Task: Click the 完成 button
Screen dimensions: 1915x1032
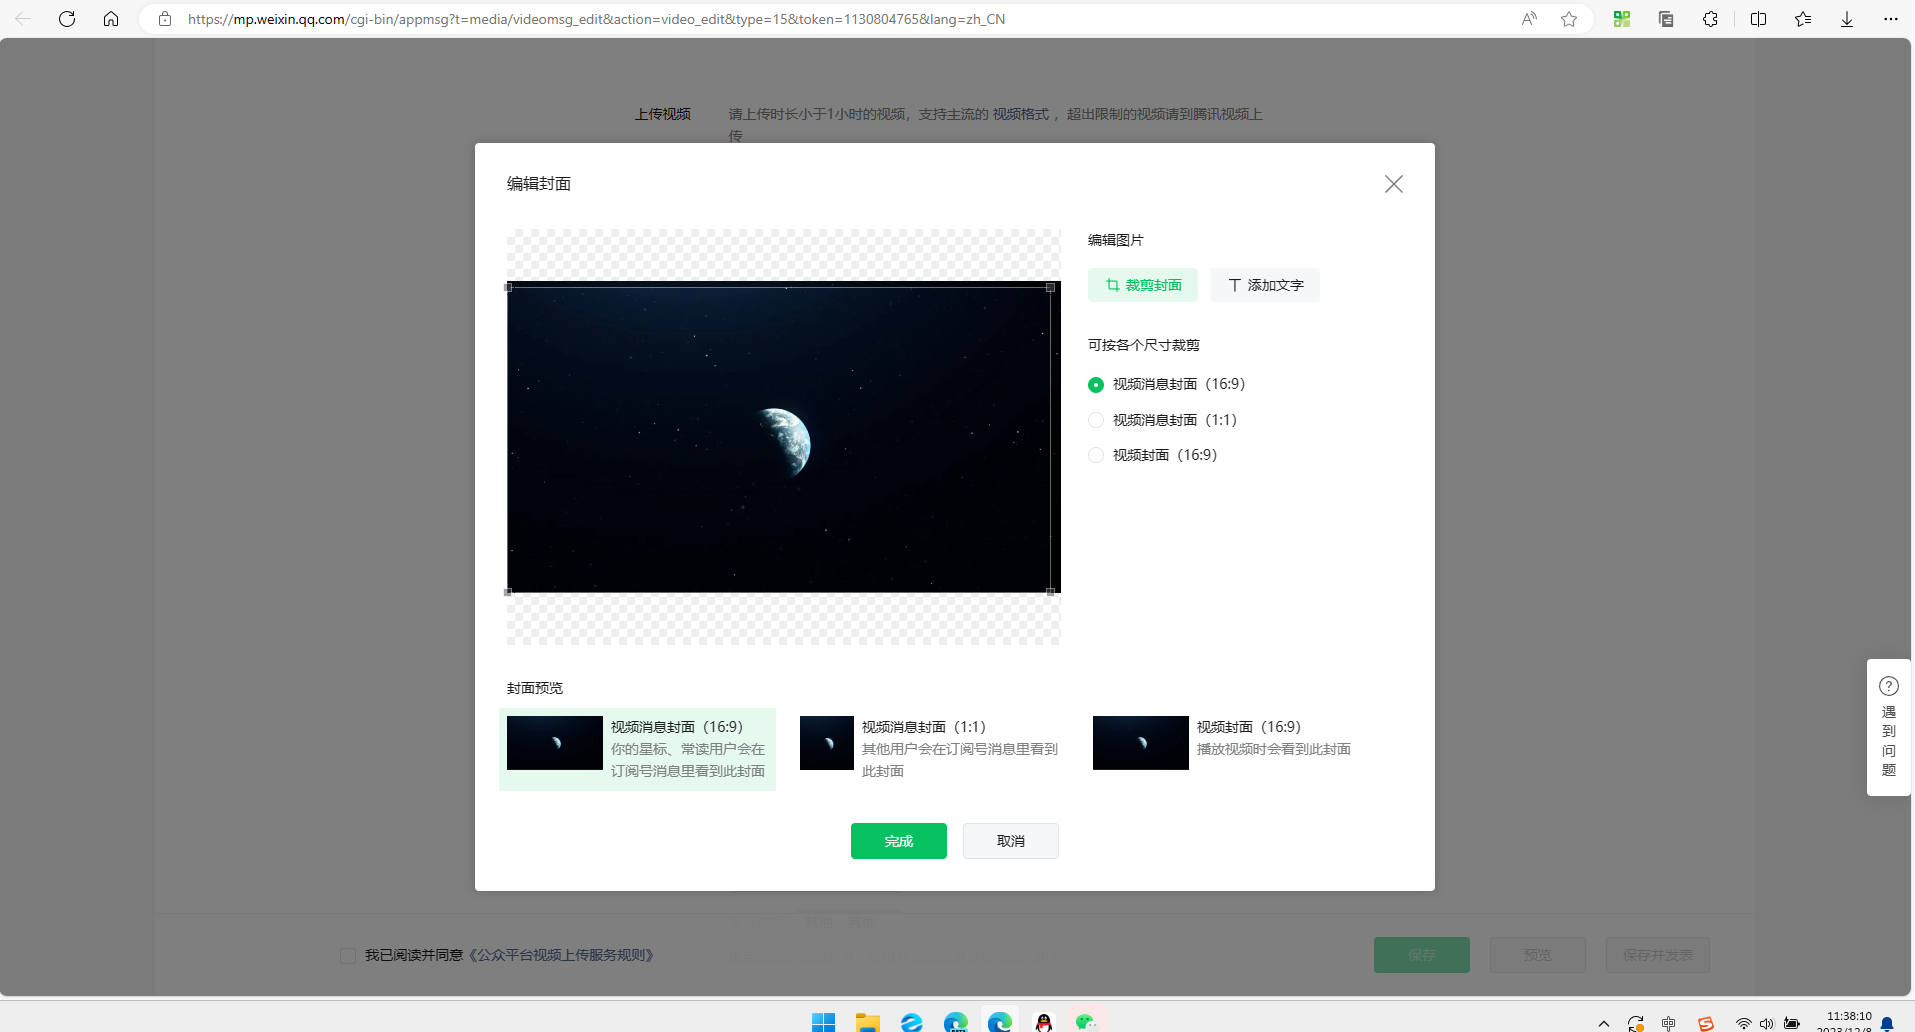Action: click(899, 841)
